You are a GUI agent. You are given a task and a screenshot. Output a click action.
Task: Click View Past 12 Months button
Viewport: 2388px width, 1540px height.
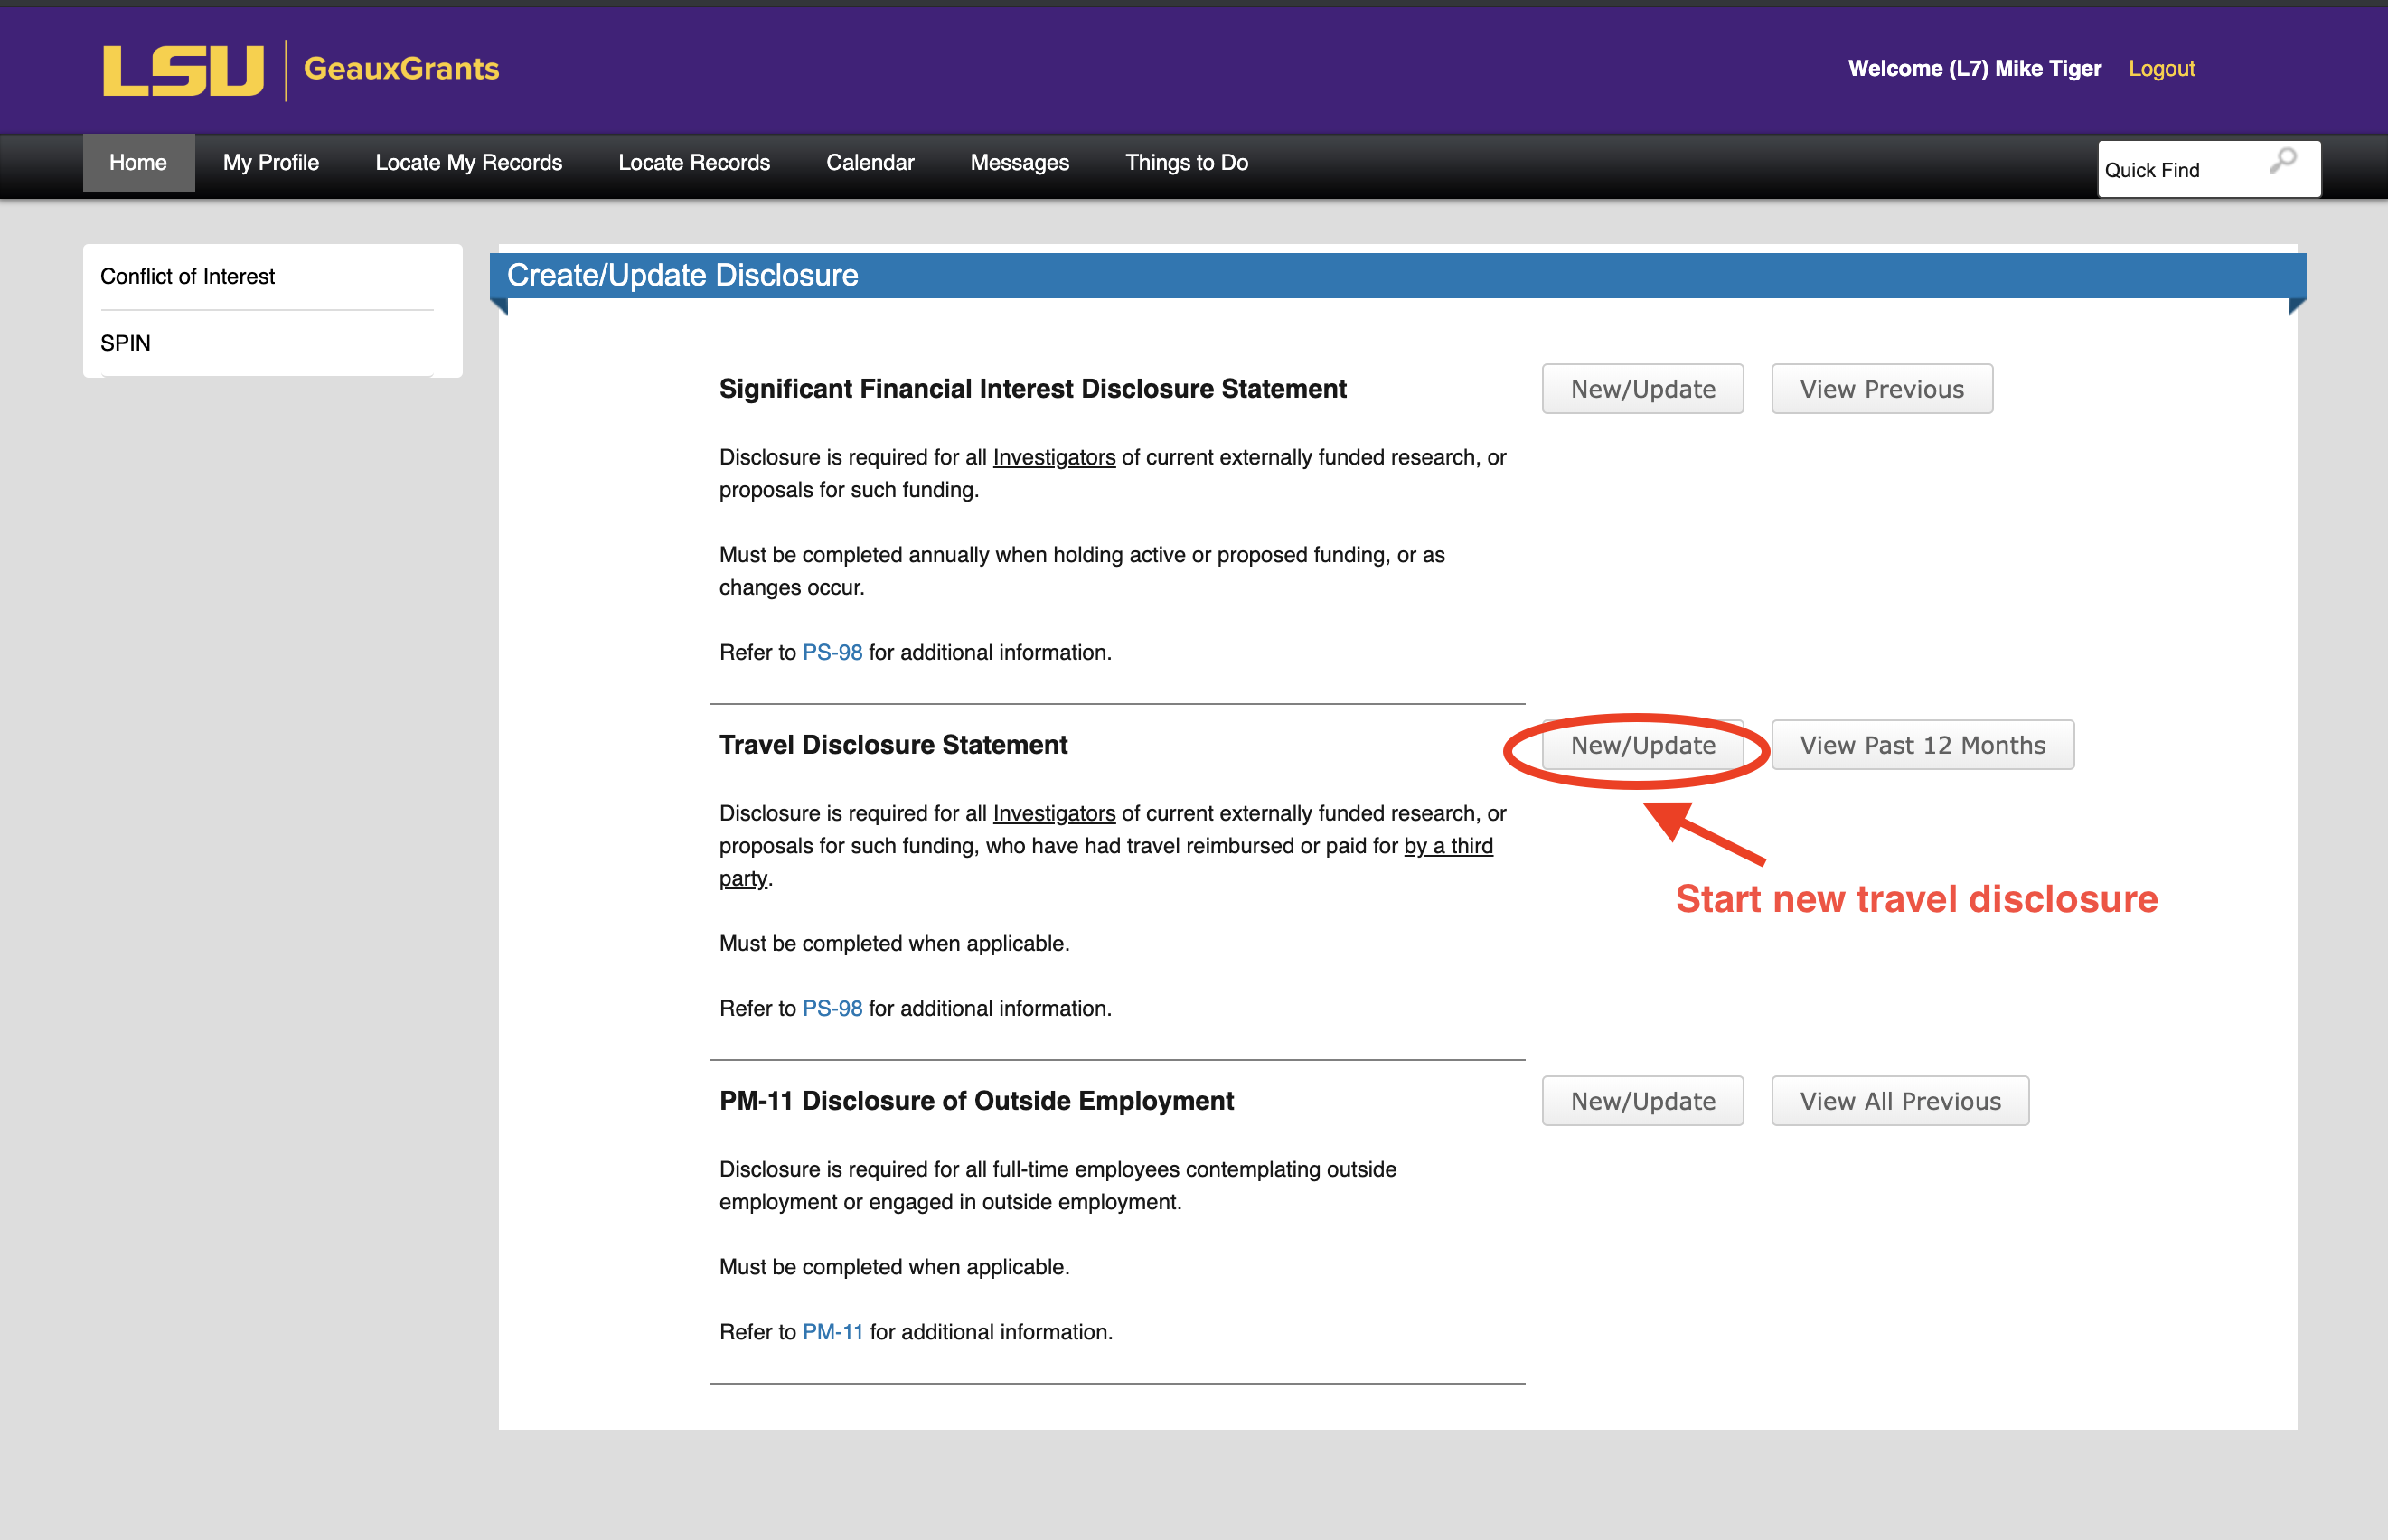click(1922, 745)
